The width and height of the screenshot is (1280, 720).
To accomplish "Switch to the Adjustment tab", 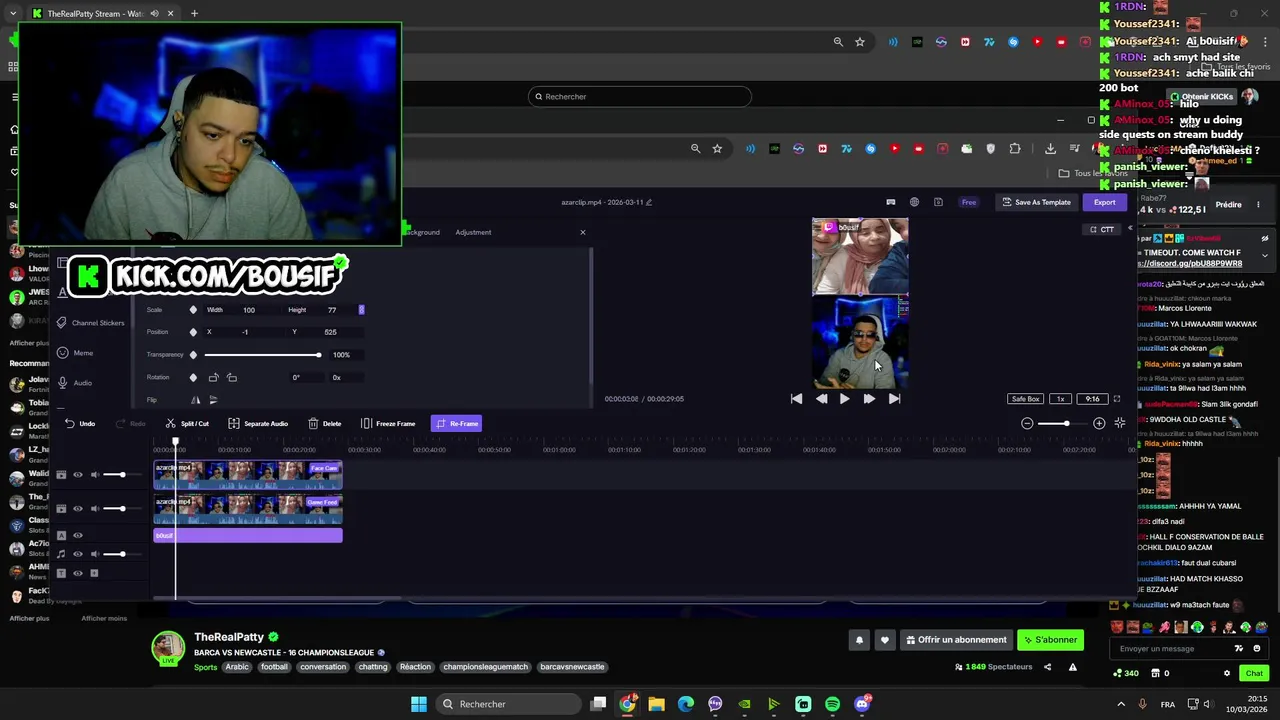I will point(473,232).
